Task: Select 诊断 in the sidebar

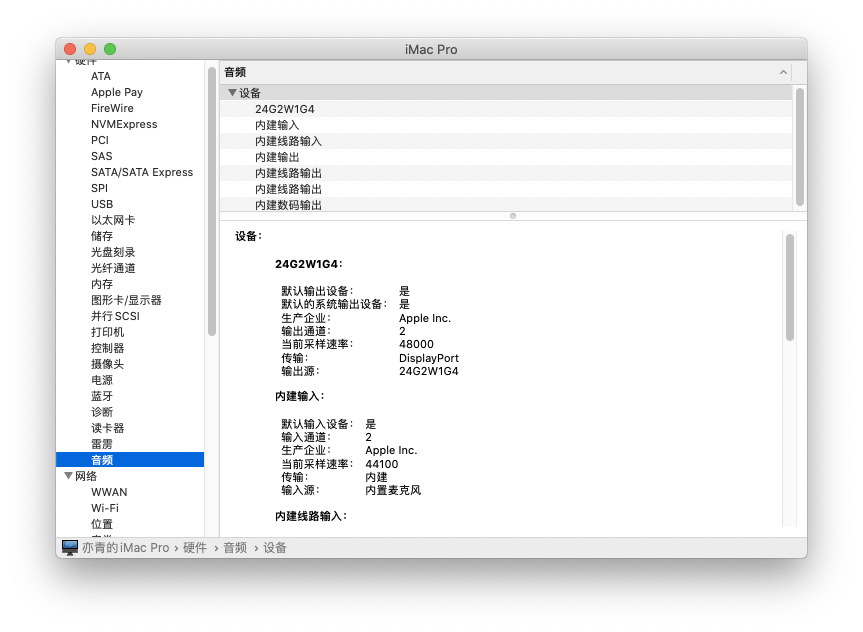Action: point(102,411)
